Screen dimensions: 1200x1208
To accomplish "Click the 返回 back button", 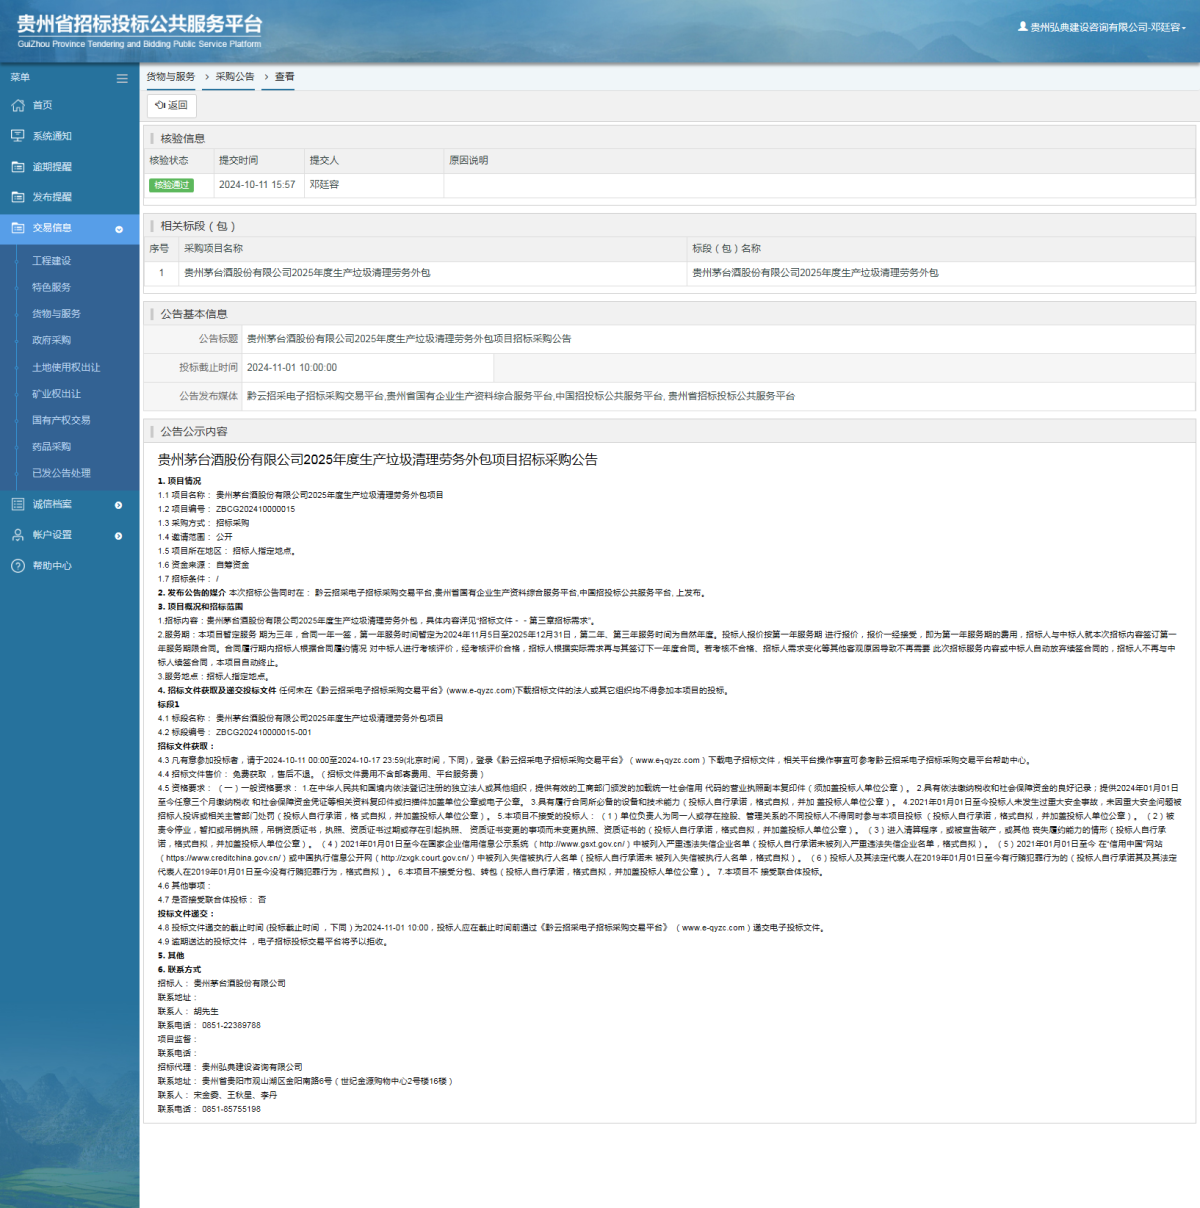I will (x=171, y=105).
